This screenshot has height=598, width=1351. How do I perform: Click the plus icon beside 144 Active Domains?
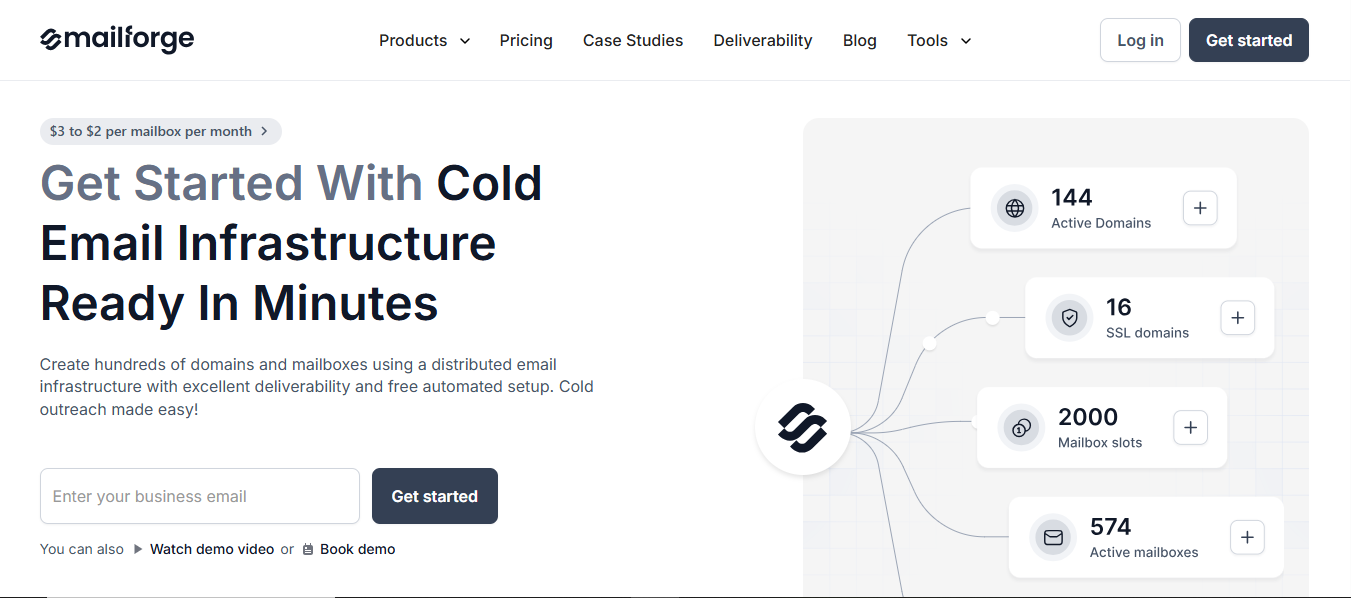(x=1200, y=208)
